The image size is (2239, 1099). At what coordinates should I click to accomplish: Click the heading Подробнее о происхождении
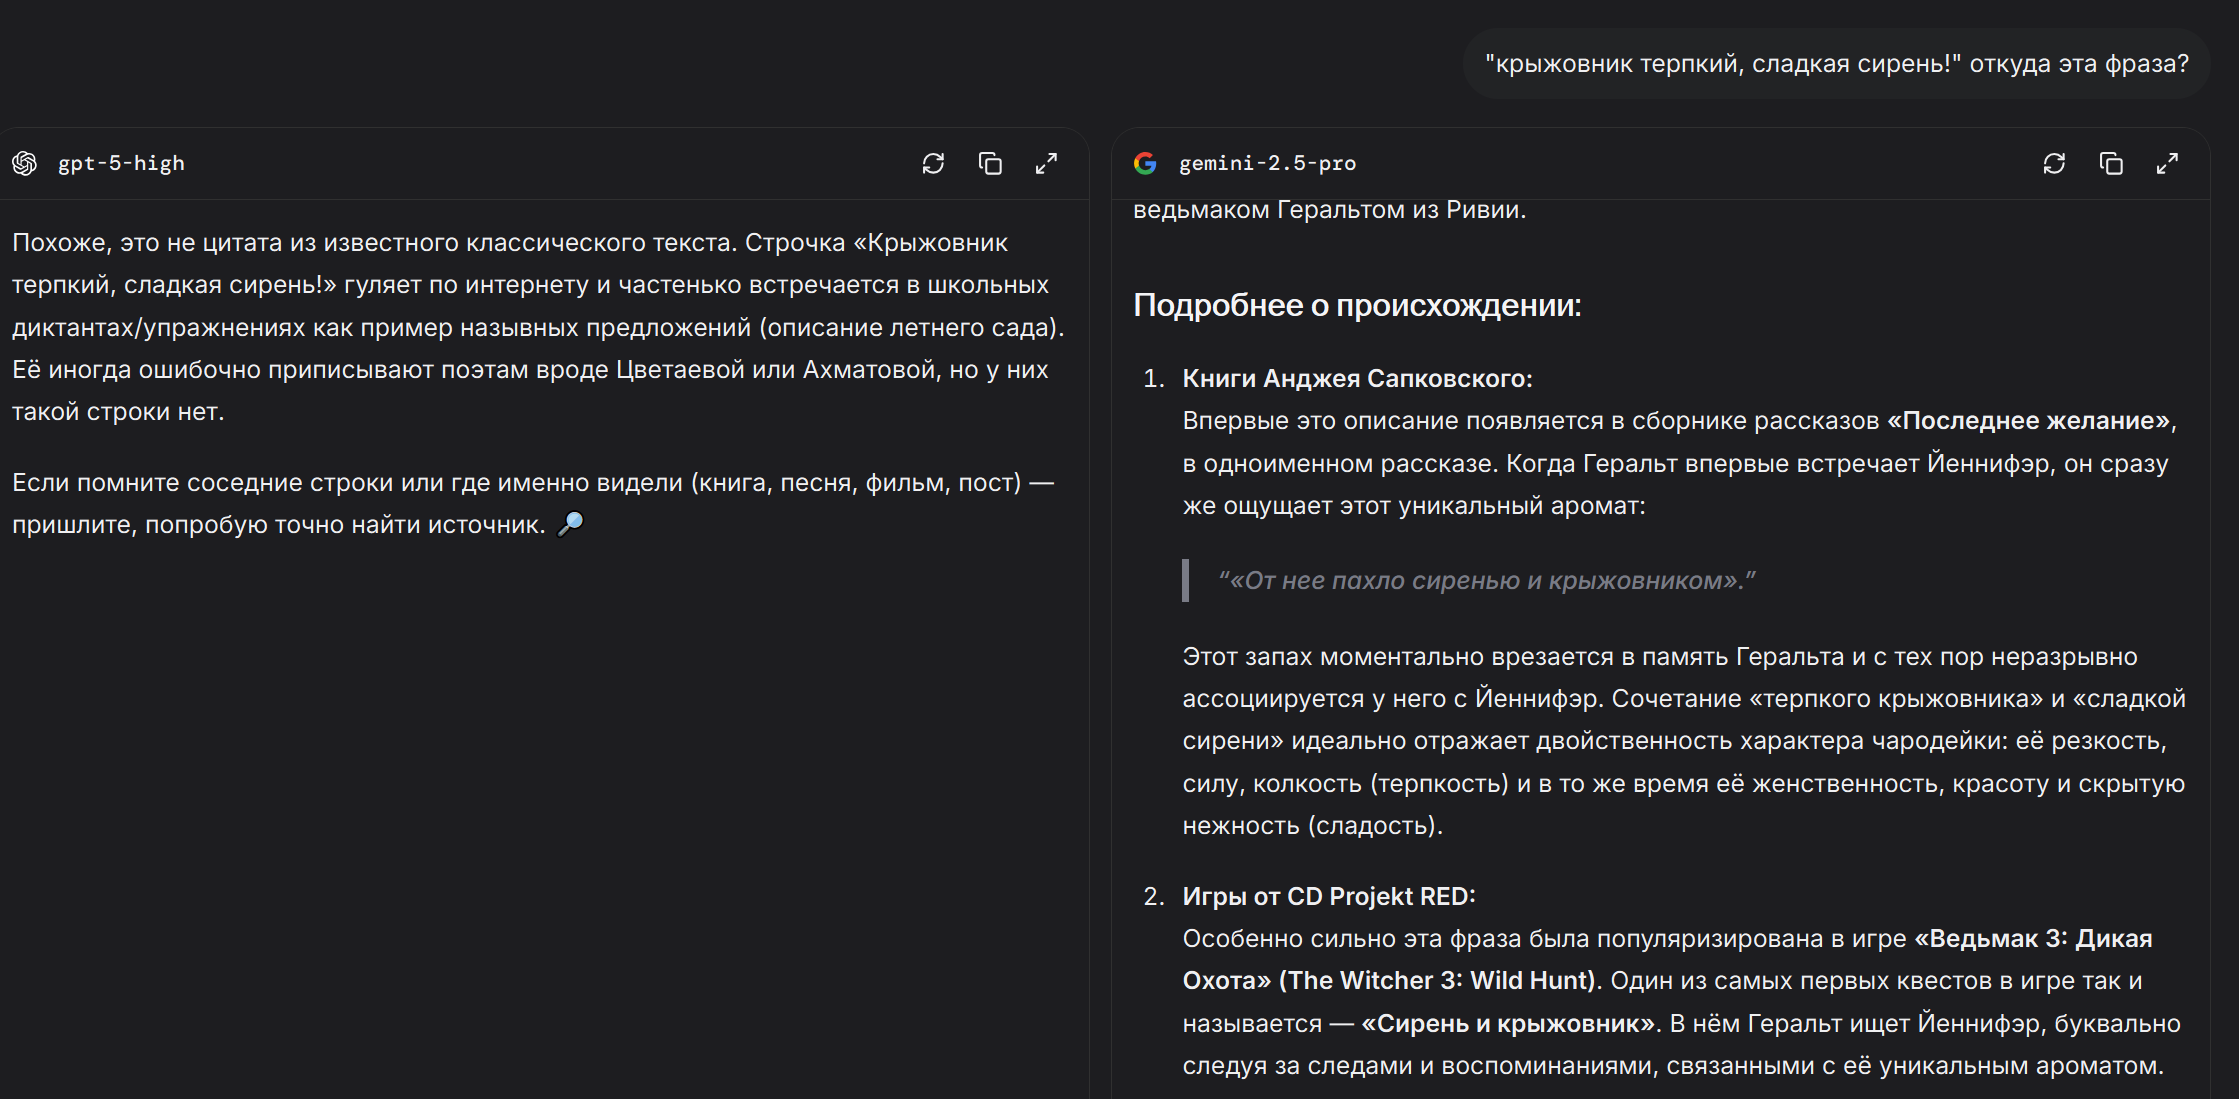tap(1357, 305)
